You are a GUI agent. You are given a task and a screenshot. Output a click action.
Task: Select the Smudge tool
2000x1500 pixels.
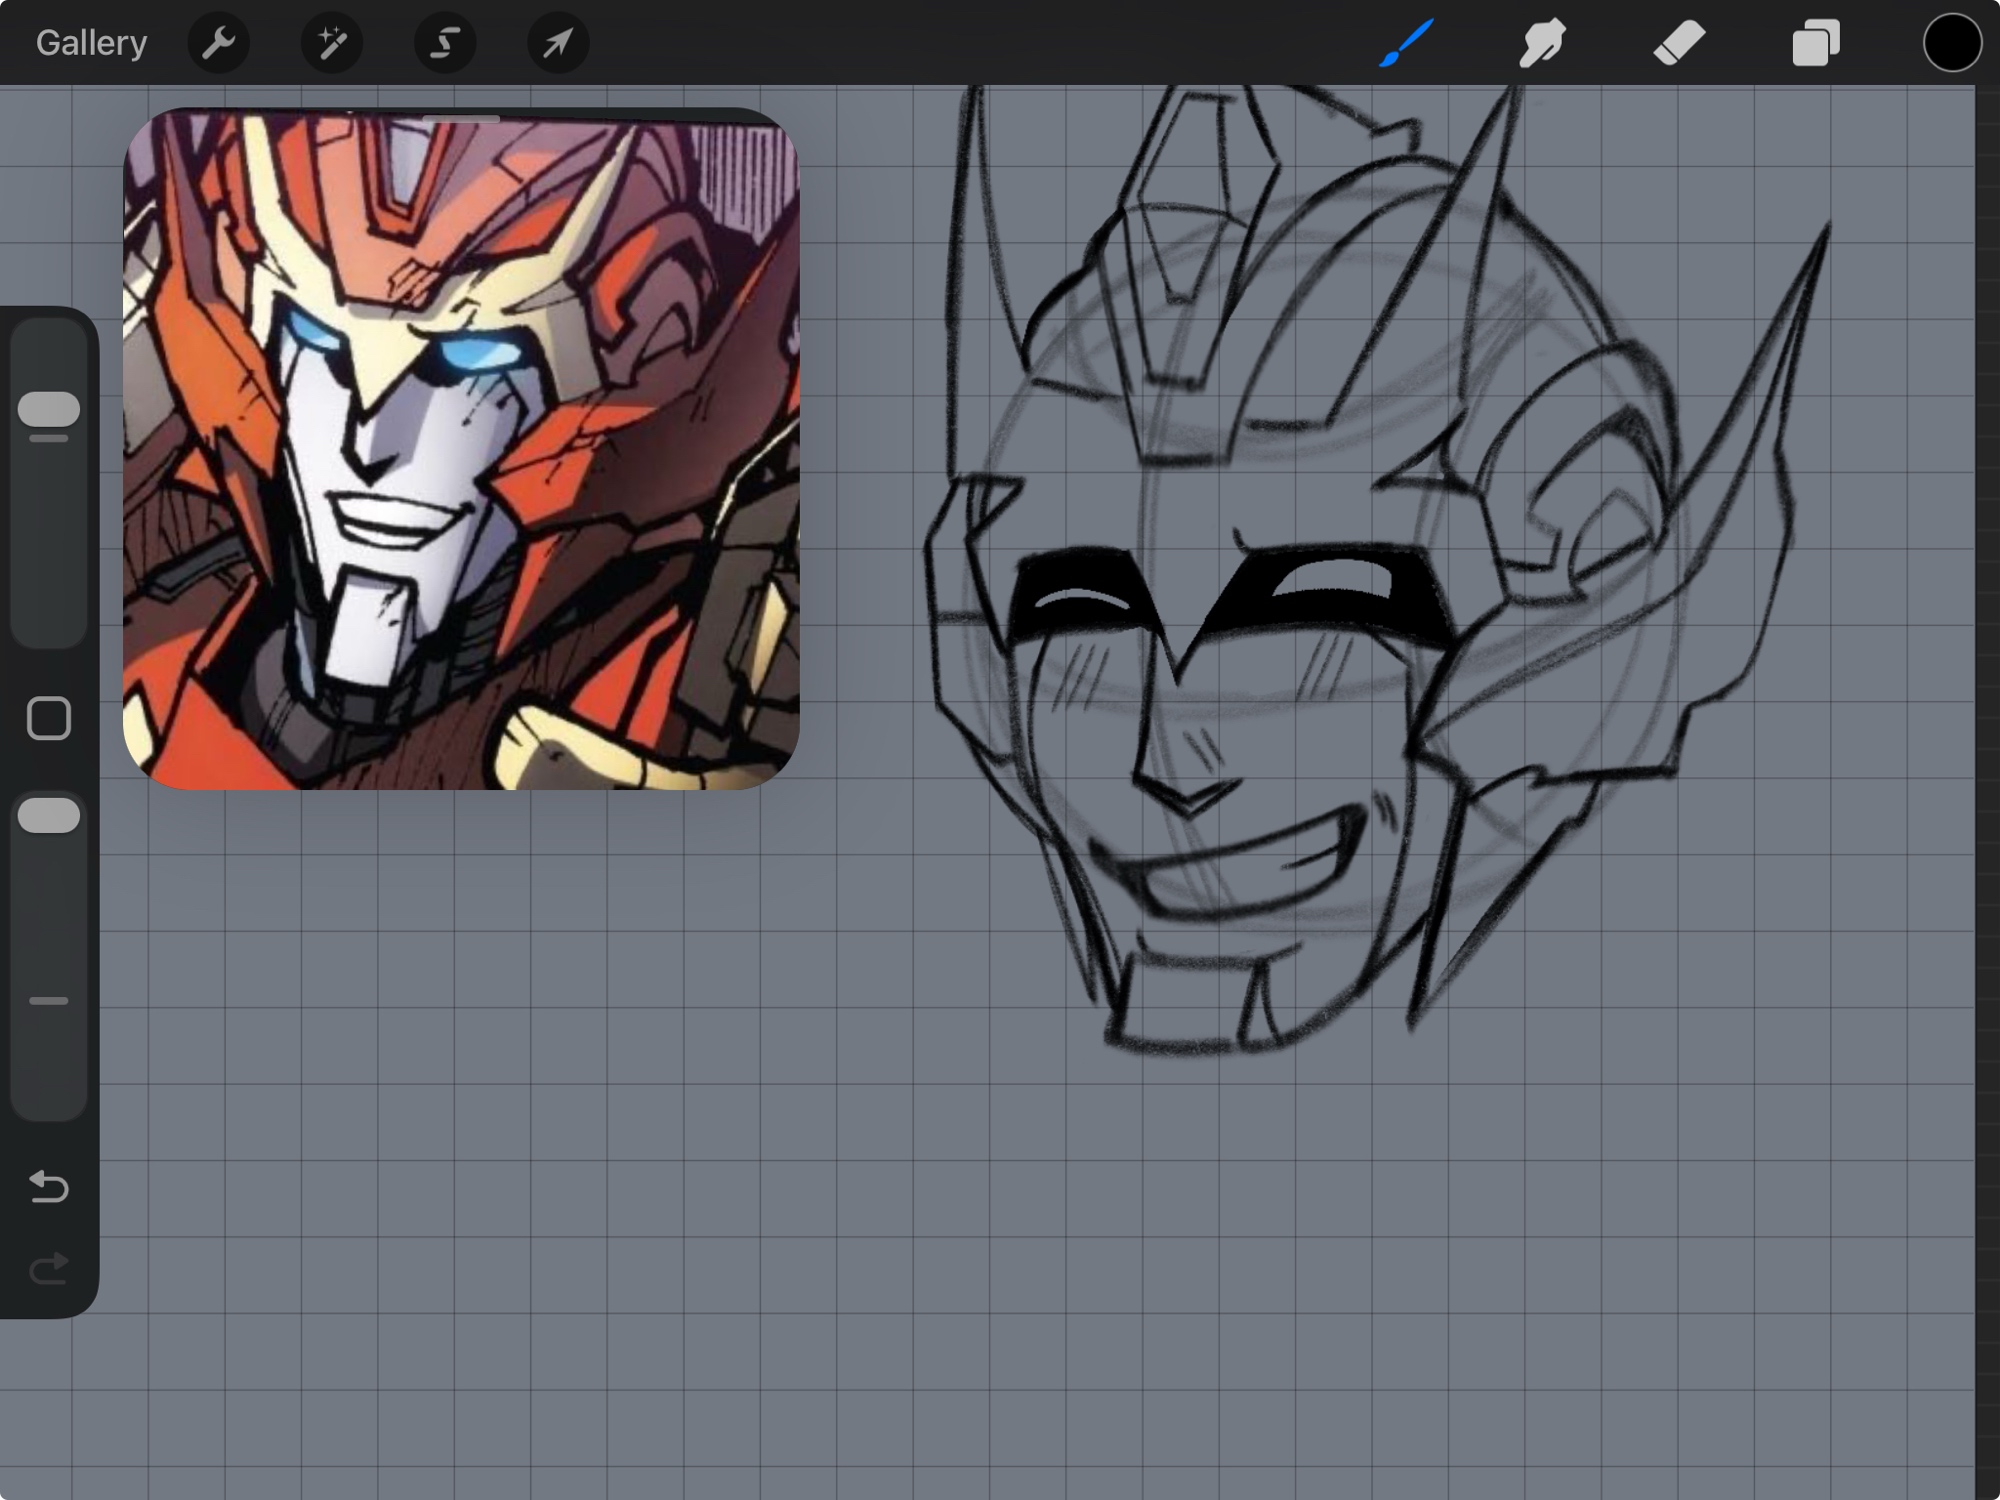point(1542,43)
